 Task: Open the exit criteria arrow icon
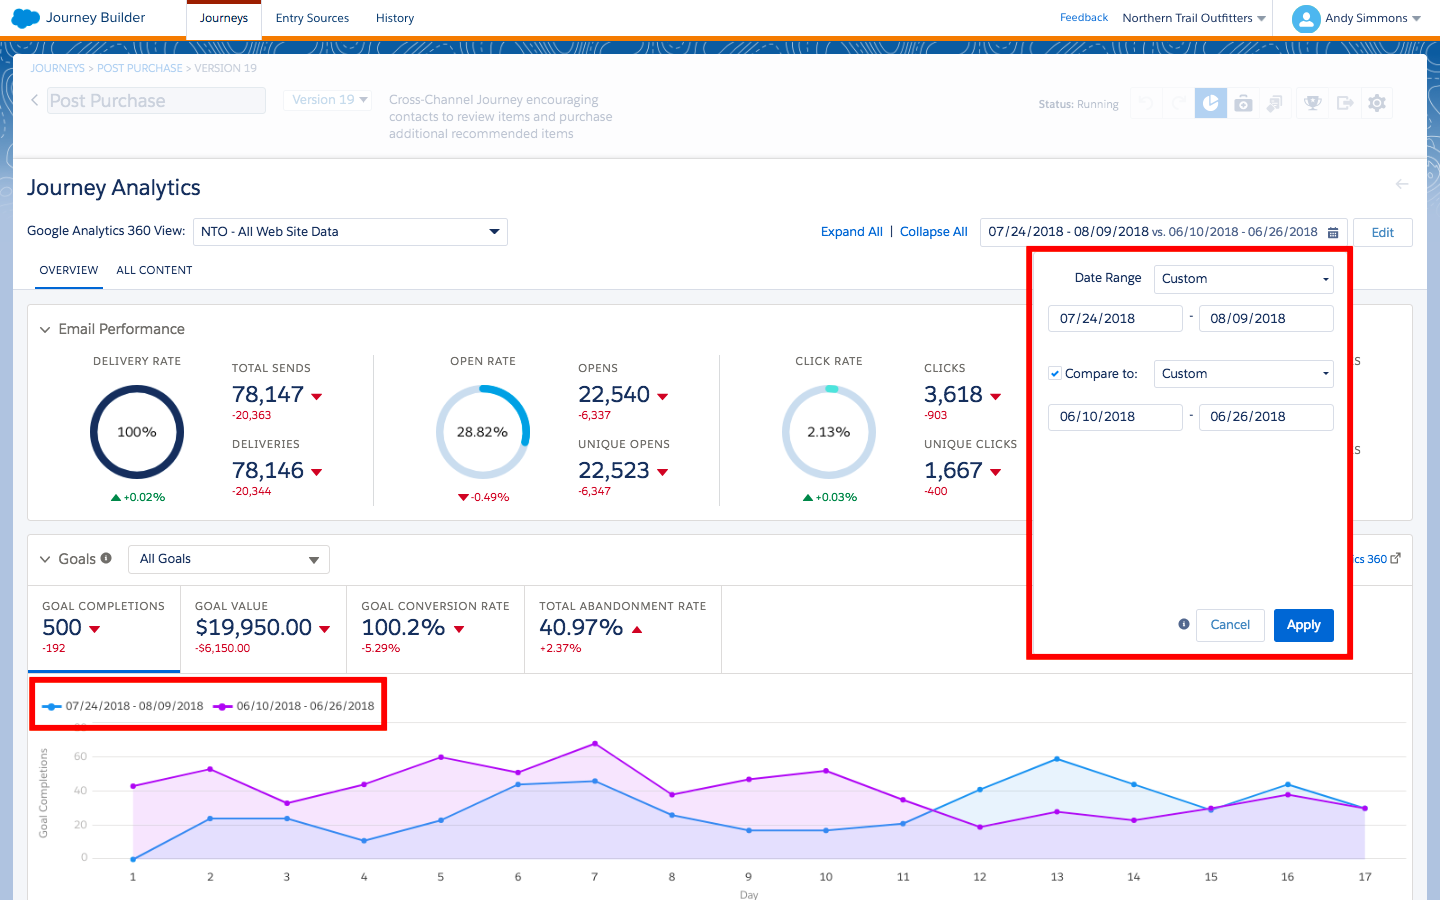(1345, 103)
